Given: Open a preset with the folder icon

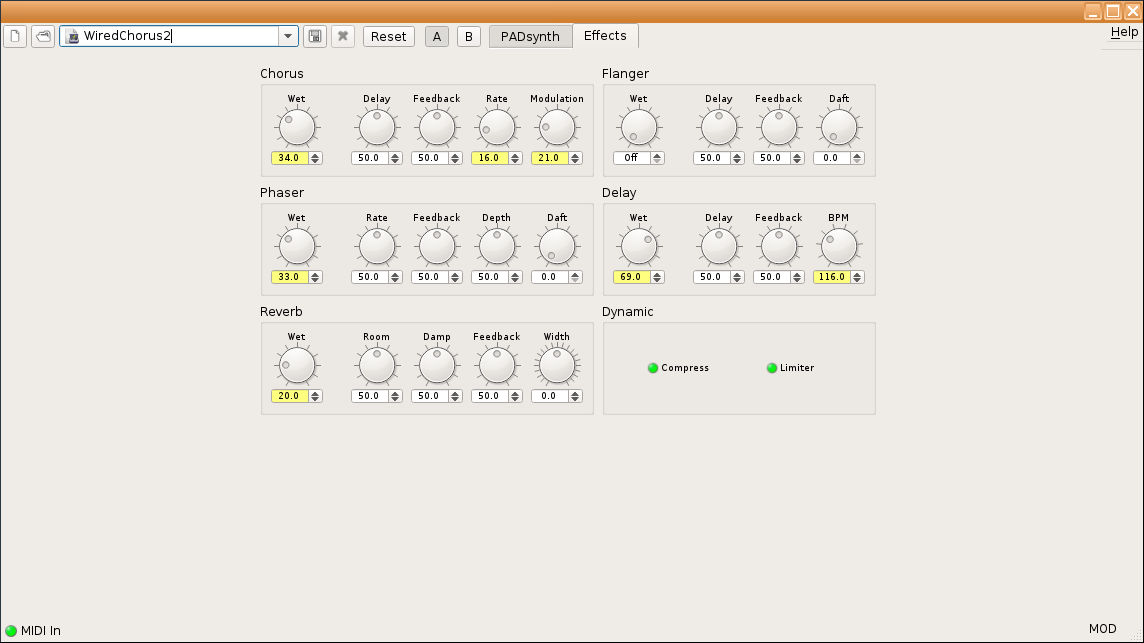Looking at the screenshot, I should tap(44, 36).
